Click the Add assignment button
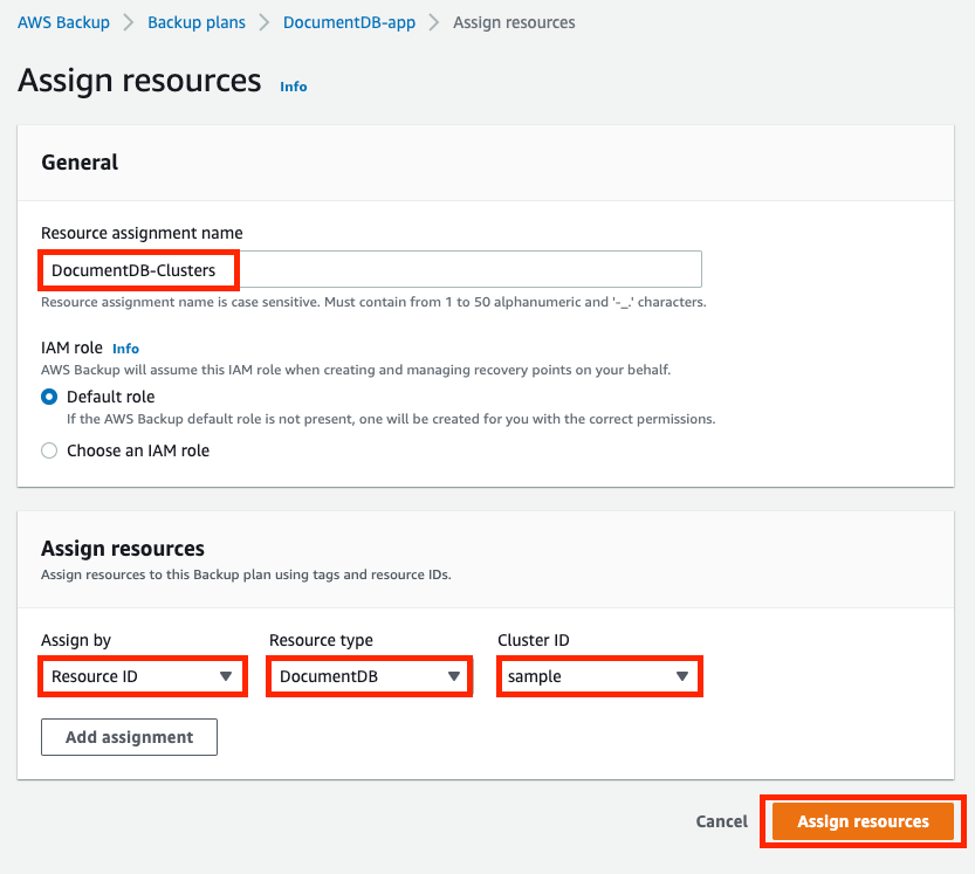 128,737
